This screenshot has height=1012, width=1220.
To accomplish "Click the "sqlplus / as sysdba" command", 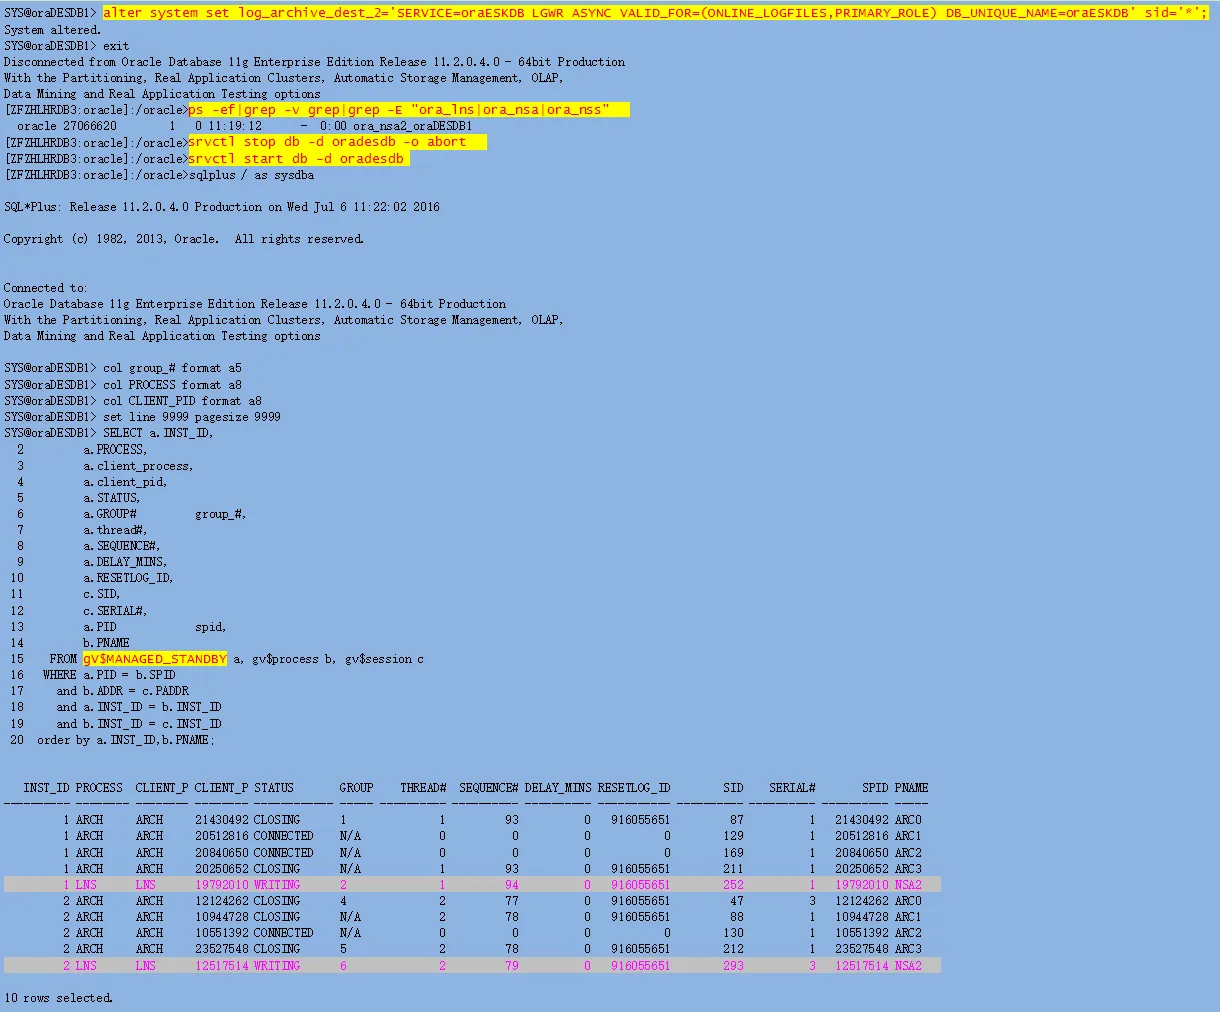I will 251,175.
